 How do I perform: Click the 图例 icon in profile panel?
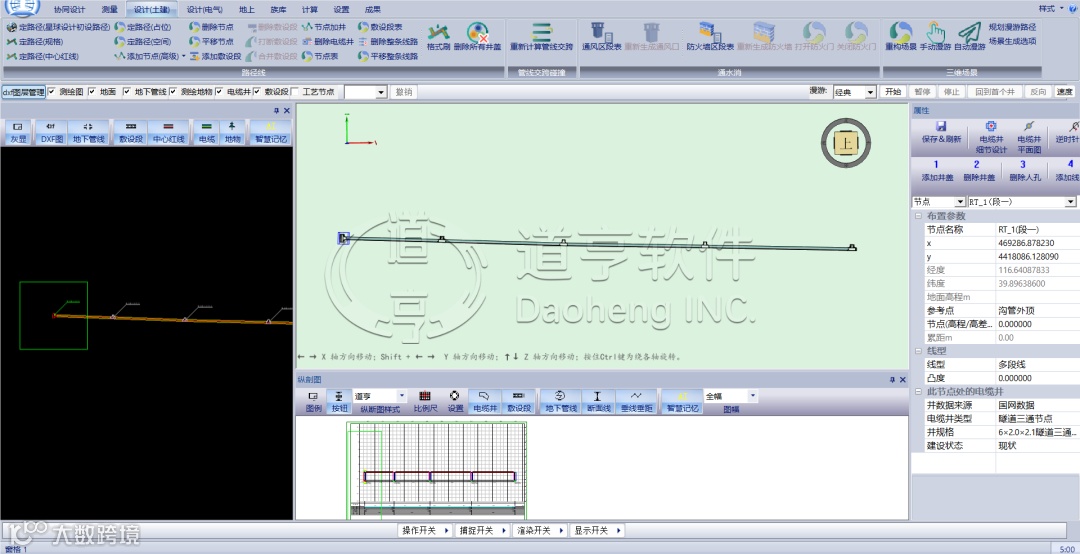[313, 402]
